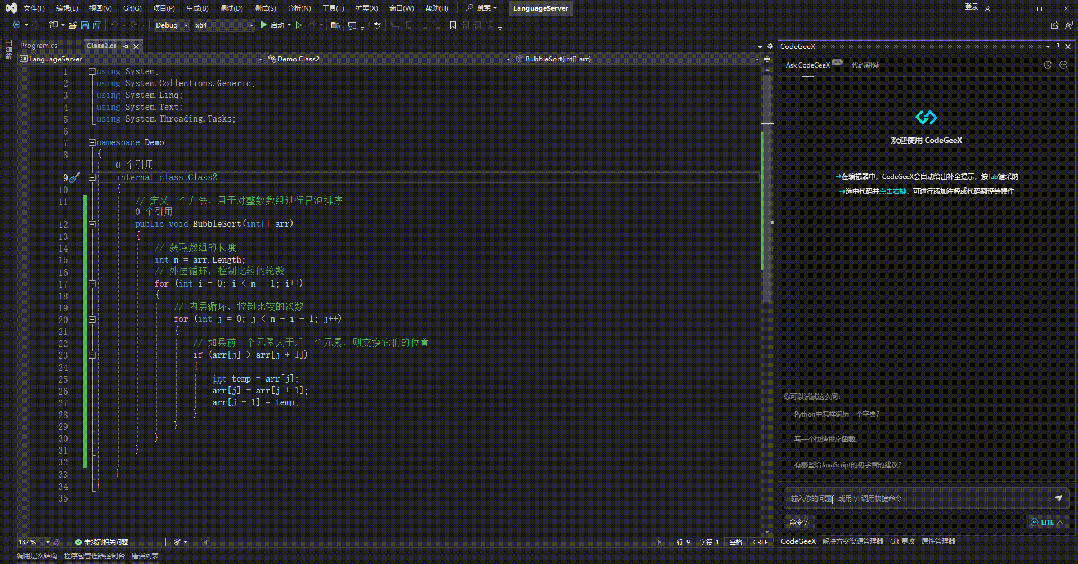Toggle the LITE model switch in CodeGeeX
1078x564 pixels.
point(1047,522)
